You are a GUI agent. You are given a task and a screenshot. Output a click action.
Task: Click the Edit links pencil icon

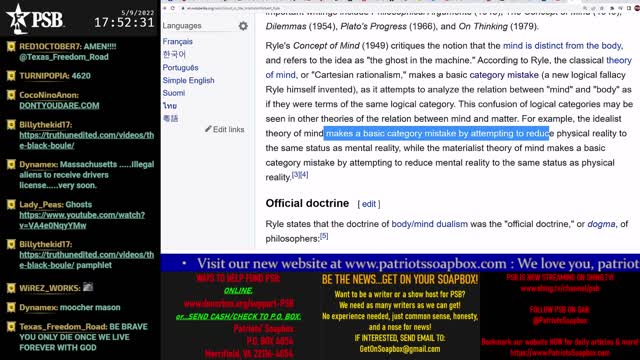point(208,129)
